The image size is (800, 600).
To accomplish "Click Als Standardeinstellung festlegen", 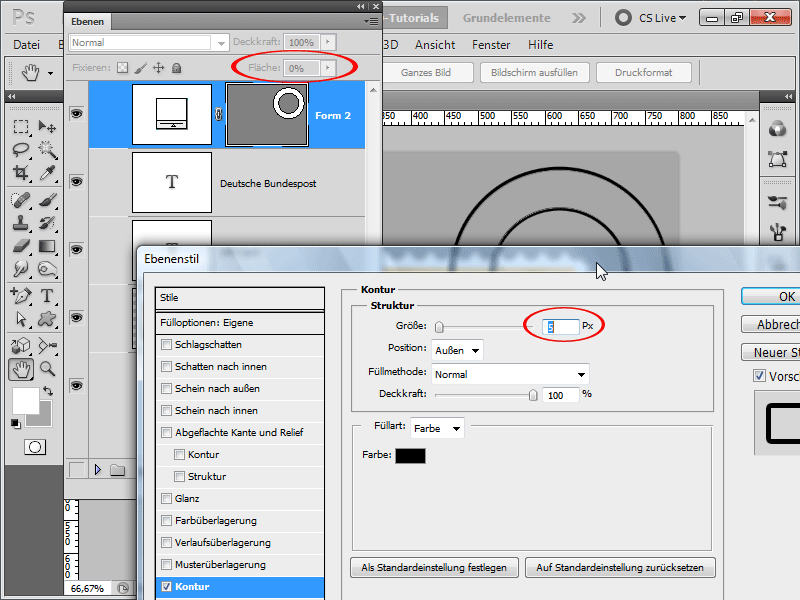I will [434, 567].
